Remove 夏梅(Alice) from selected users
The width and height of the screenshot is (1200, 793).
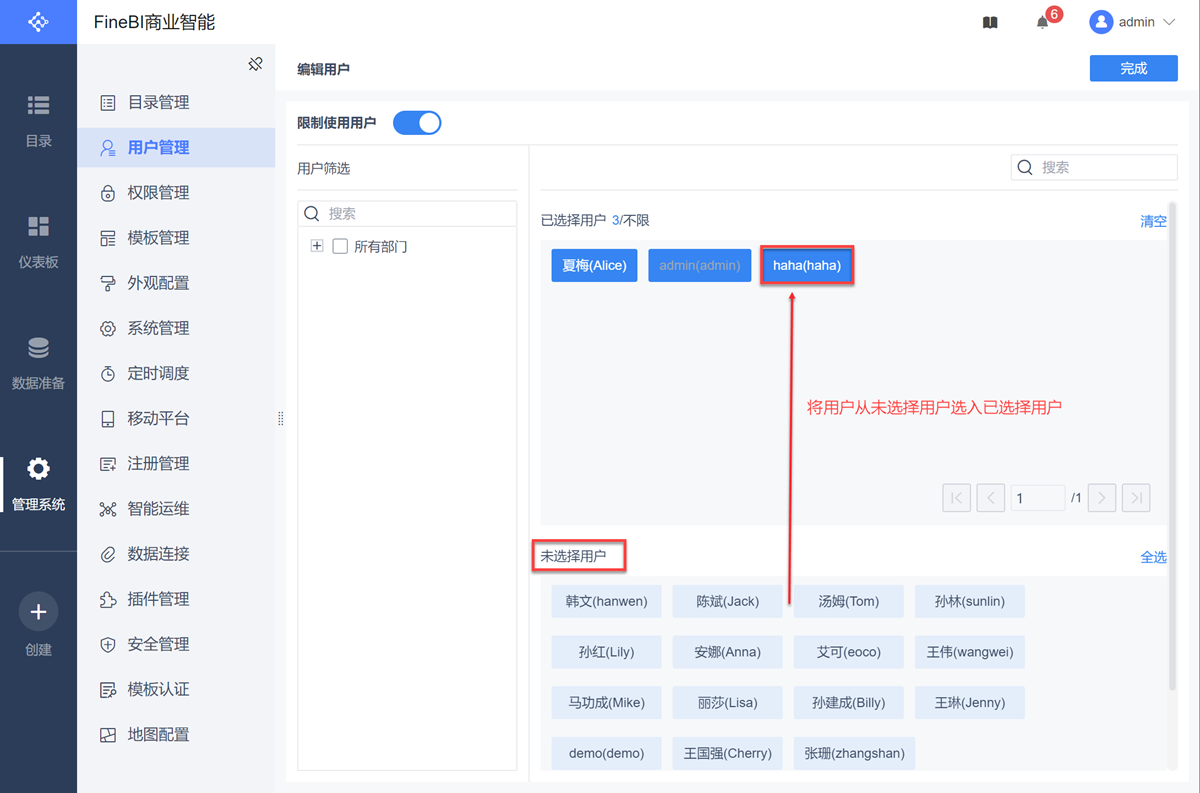click(594, 266)
